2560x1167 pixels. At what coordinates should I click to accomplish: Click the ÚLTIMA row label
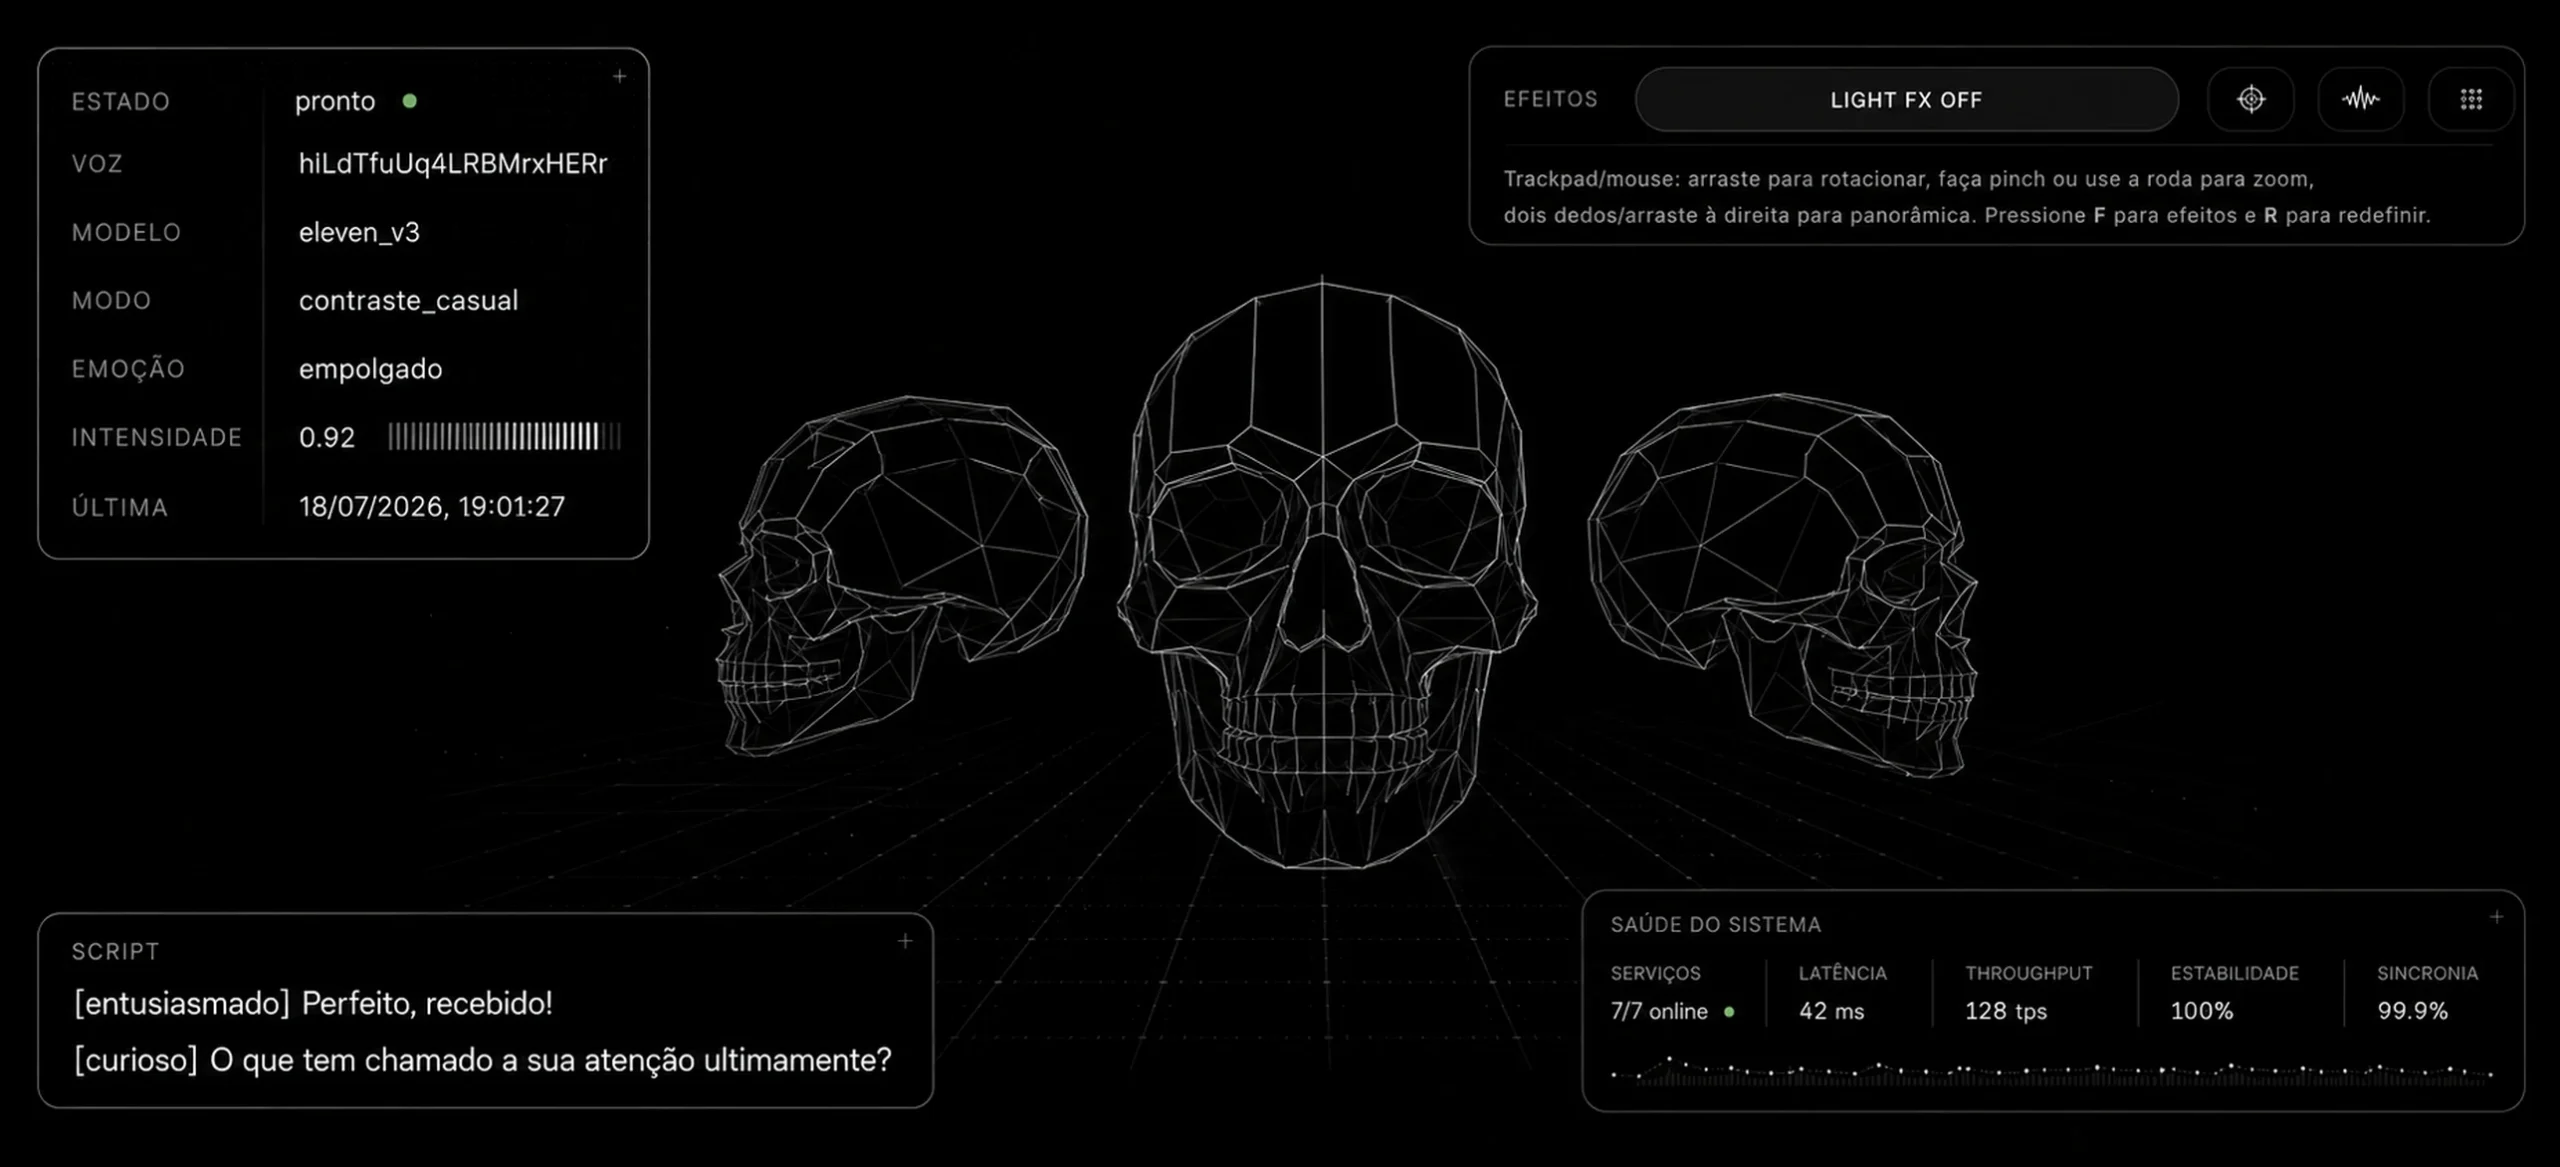coord(119,507)
